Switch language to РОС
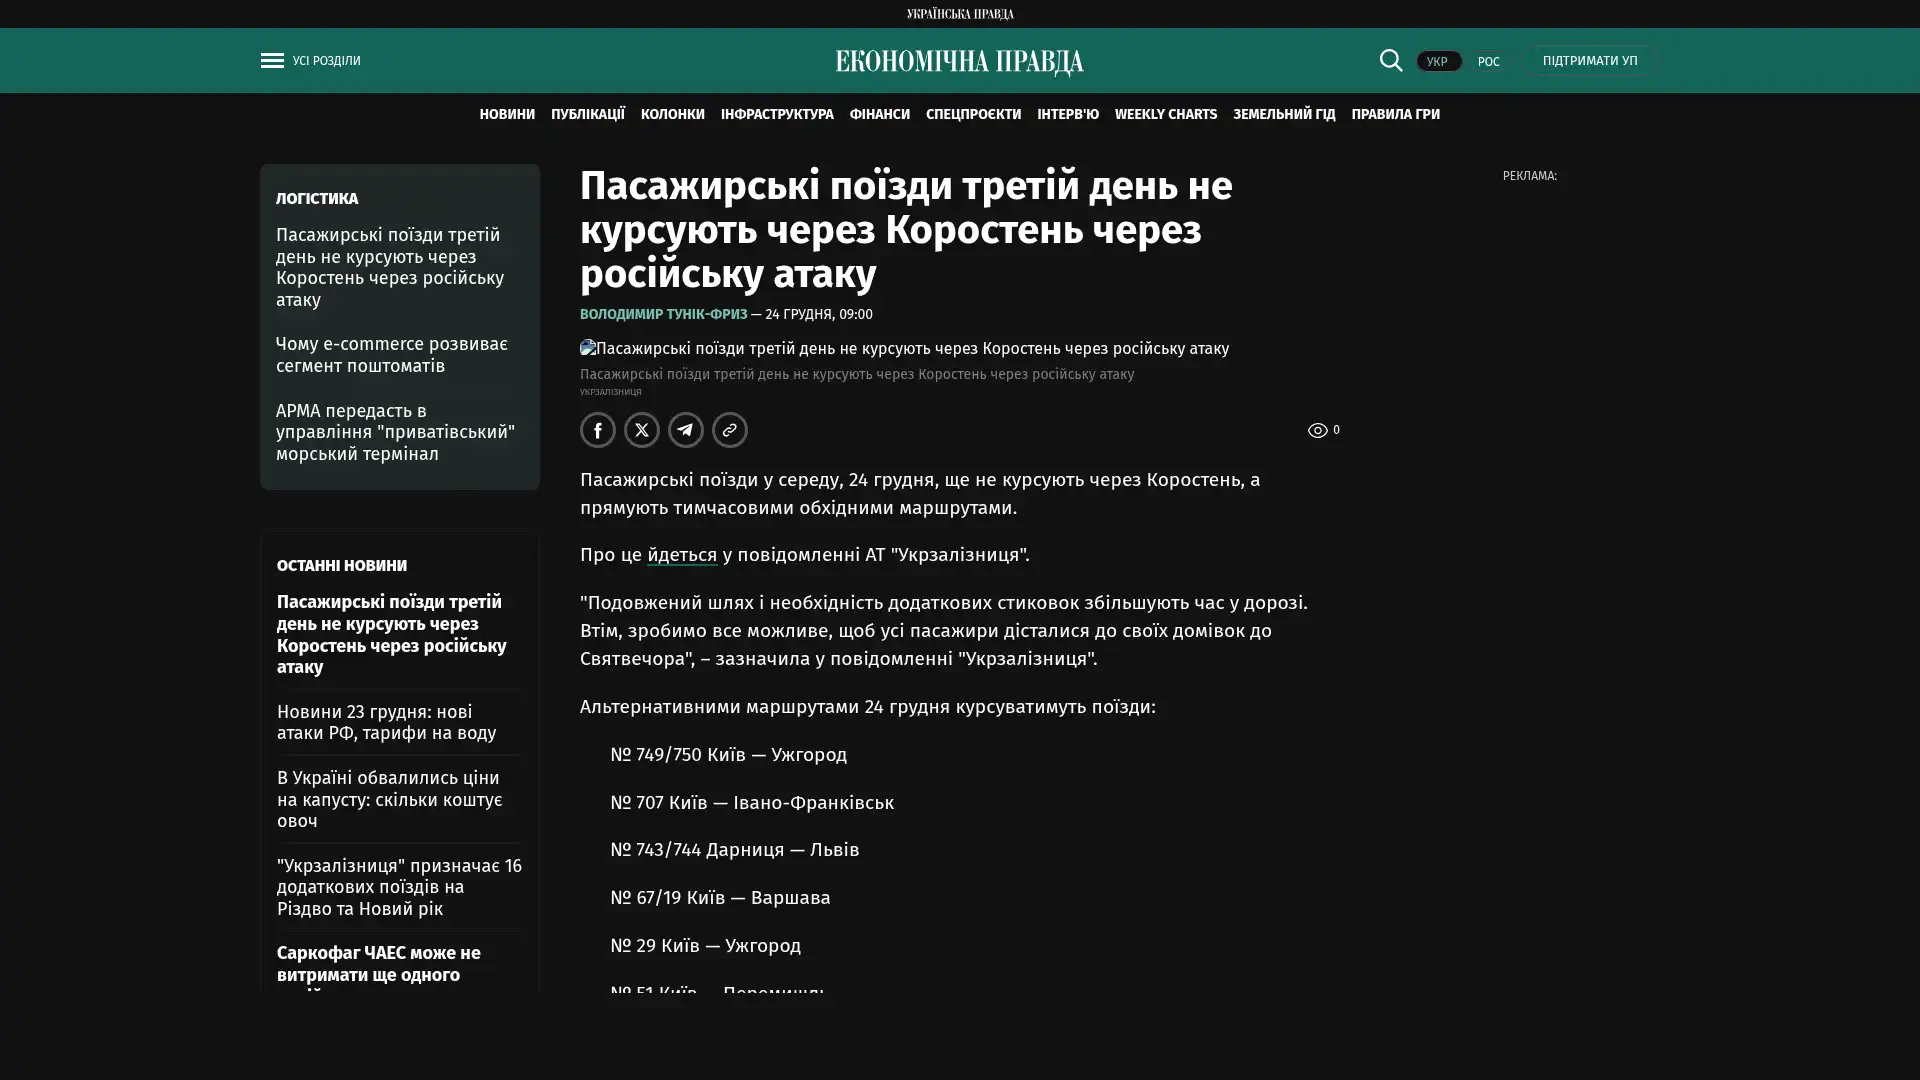Viewport: 1920px width, 1080px height. [1488, 62]
